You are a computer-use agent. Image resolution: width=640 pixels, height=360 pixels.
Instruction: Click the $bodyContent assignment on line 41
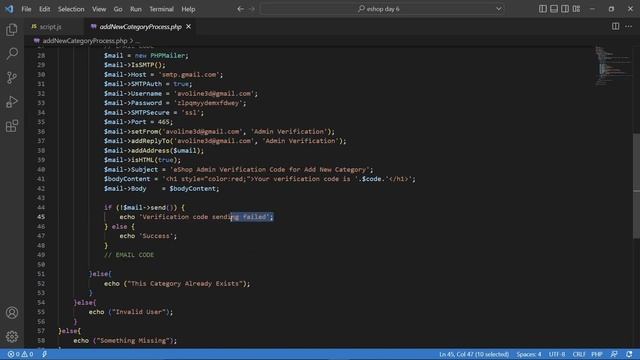click(260, 179)
